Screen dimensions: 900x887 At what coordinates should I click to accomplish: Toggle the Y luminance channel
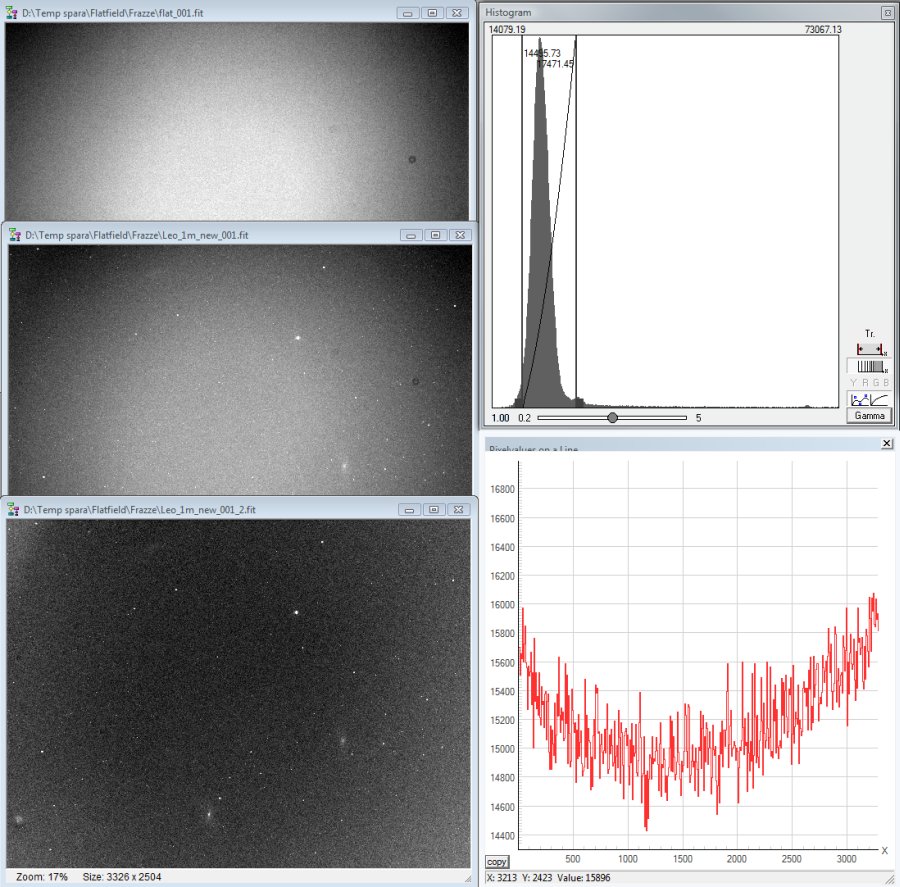852,383
